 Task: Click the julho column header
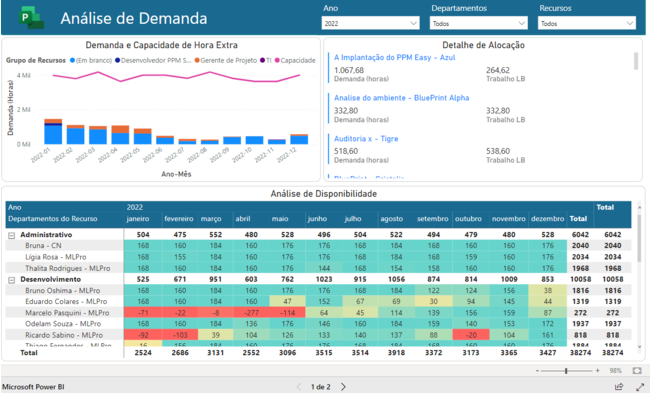pos(353,218)
